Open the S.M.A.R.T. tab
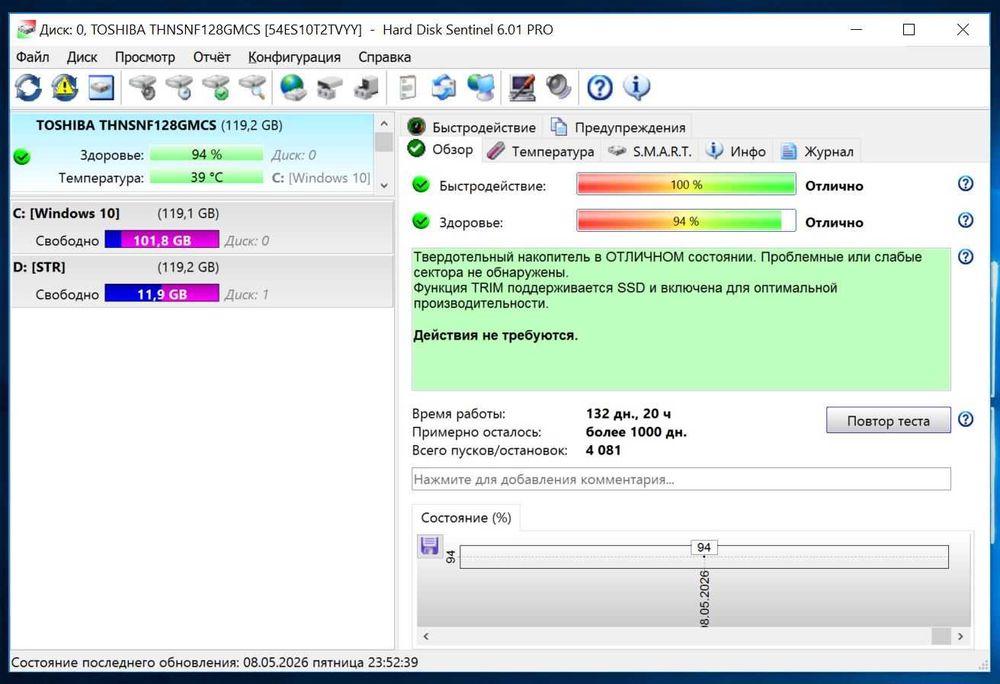 coord(649,151)
